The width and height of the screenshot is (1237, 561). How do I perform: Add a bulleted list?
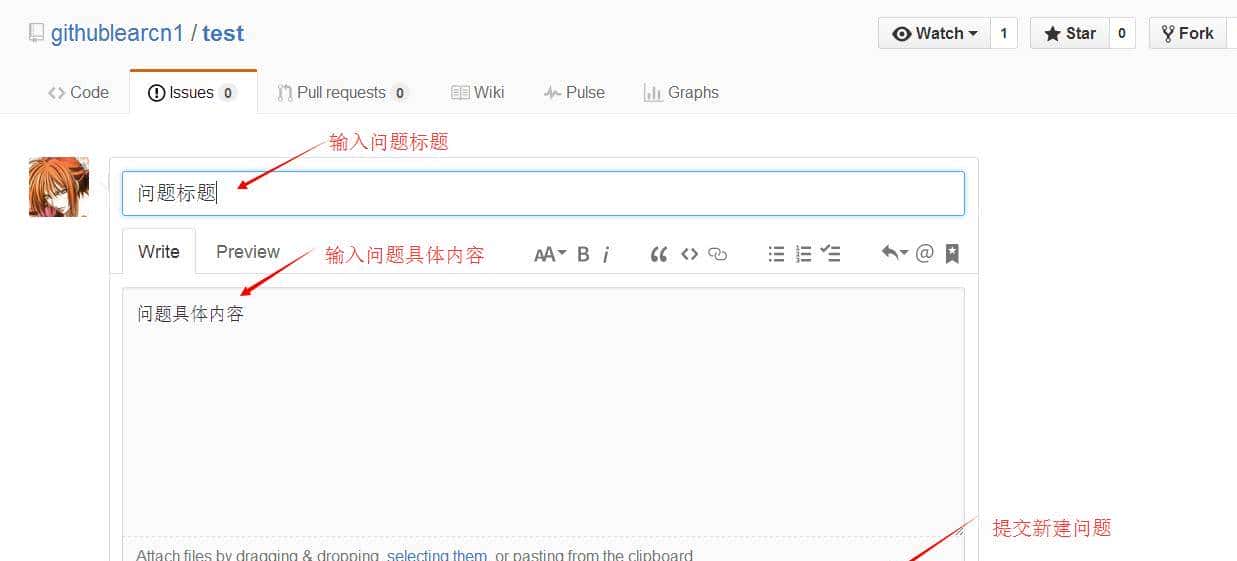[776, 254]
